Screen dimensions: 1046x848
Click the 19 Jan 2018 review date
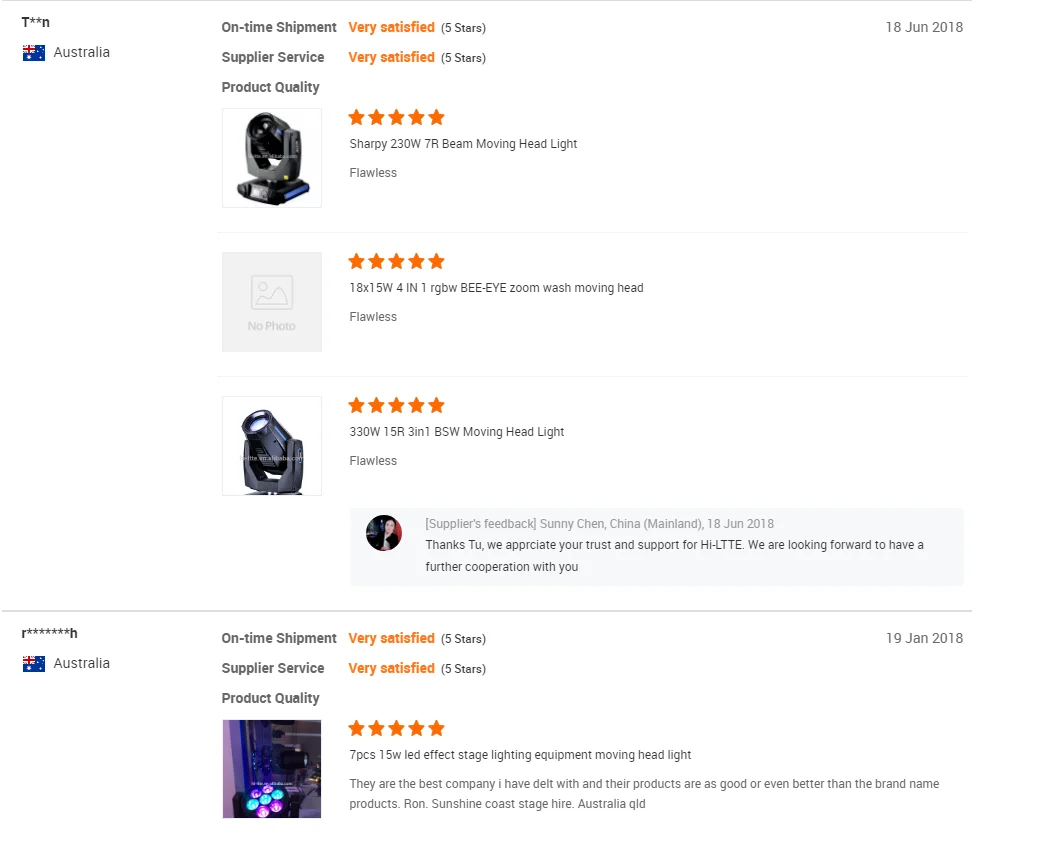tap(924, 638)
